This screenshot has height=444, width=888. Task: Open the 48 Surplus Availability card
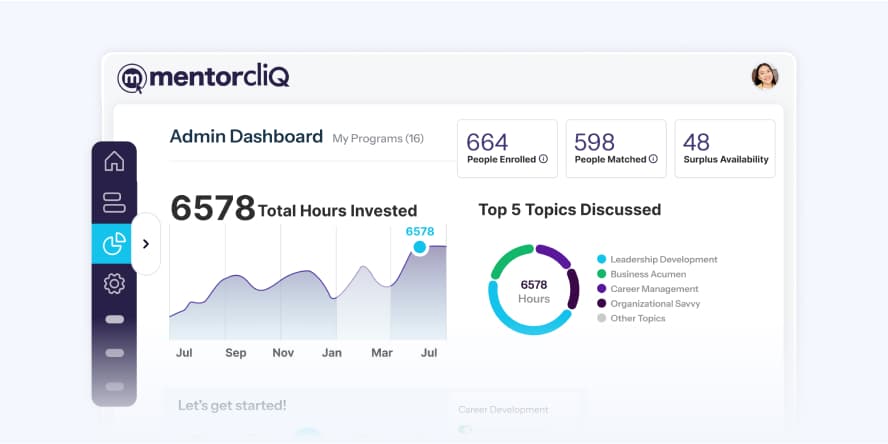(725, 149)
